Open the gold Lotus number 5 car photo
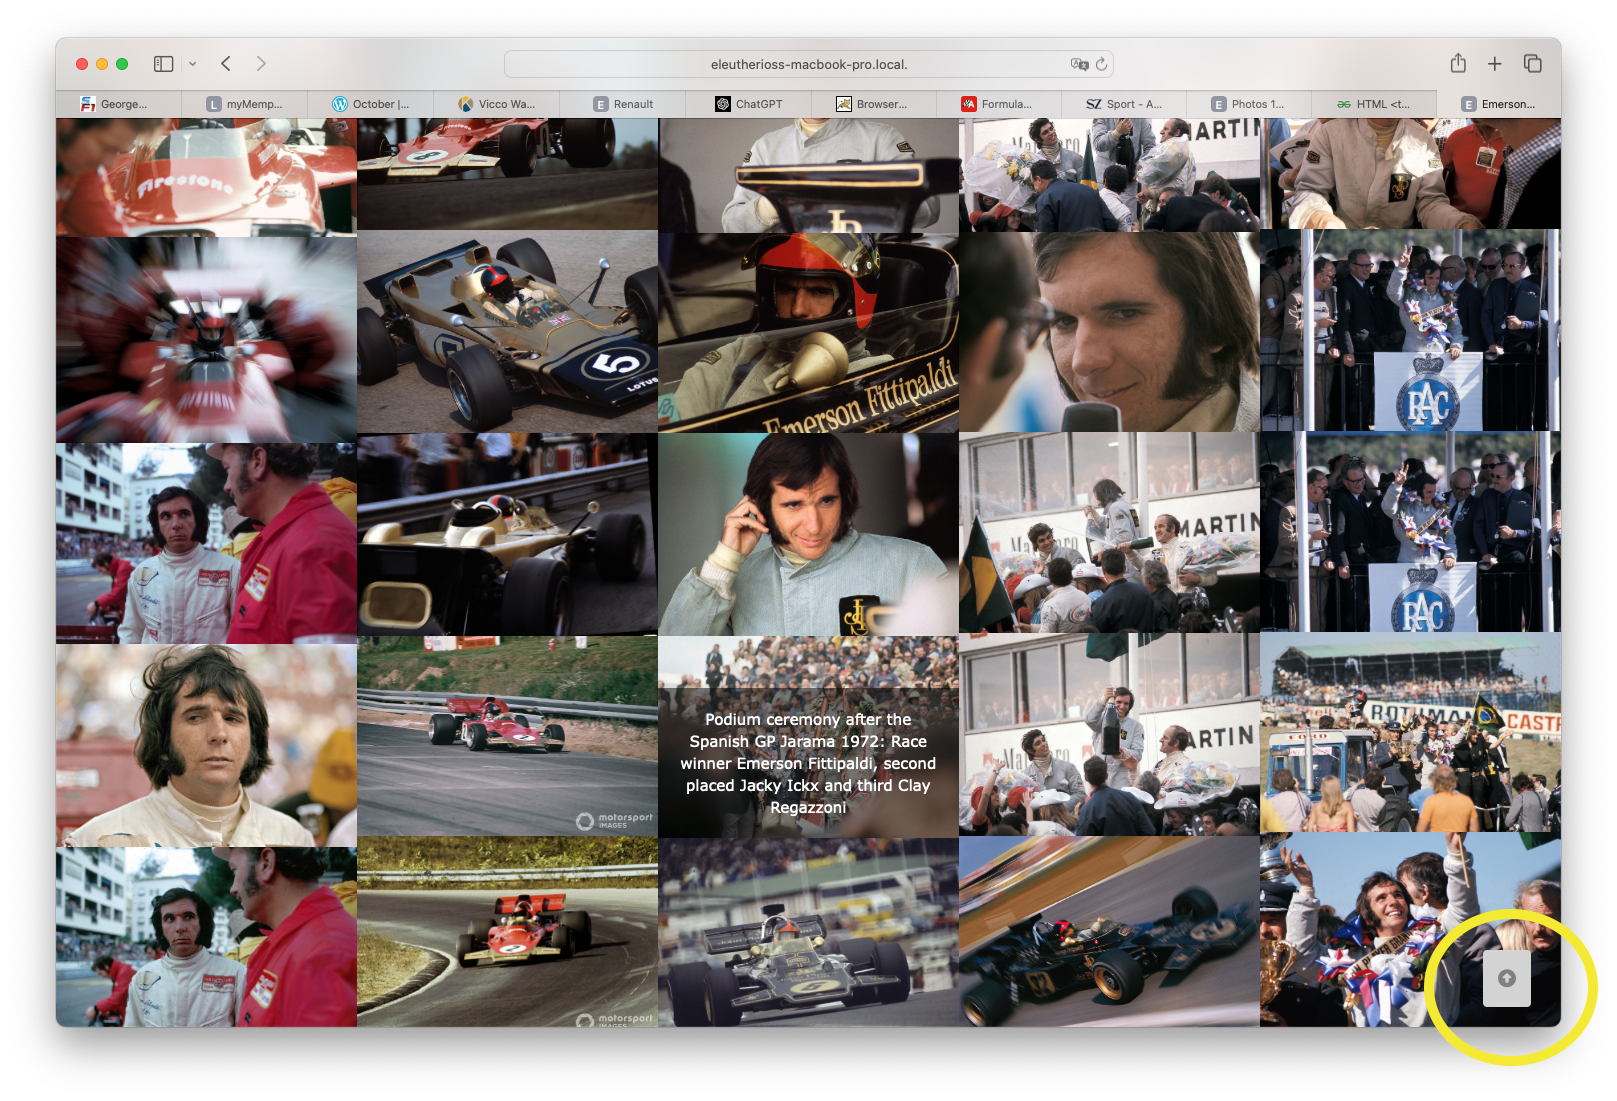Viewport: 1617px width, 1101px height. tap(507, 333)
